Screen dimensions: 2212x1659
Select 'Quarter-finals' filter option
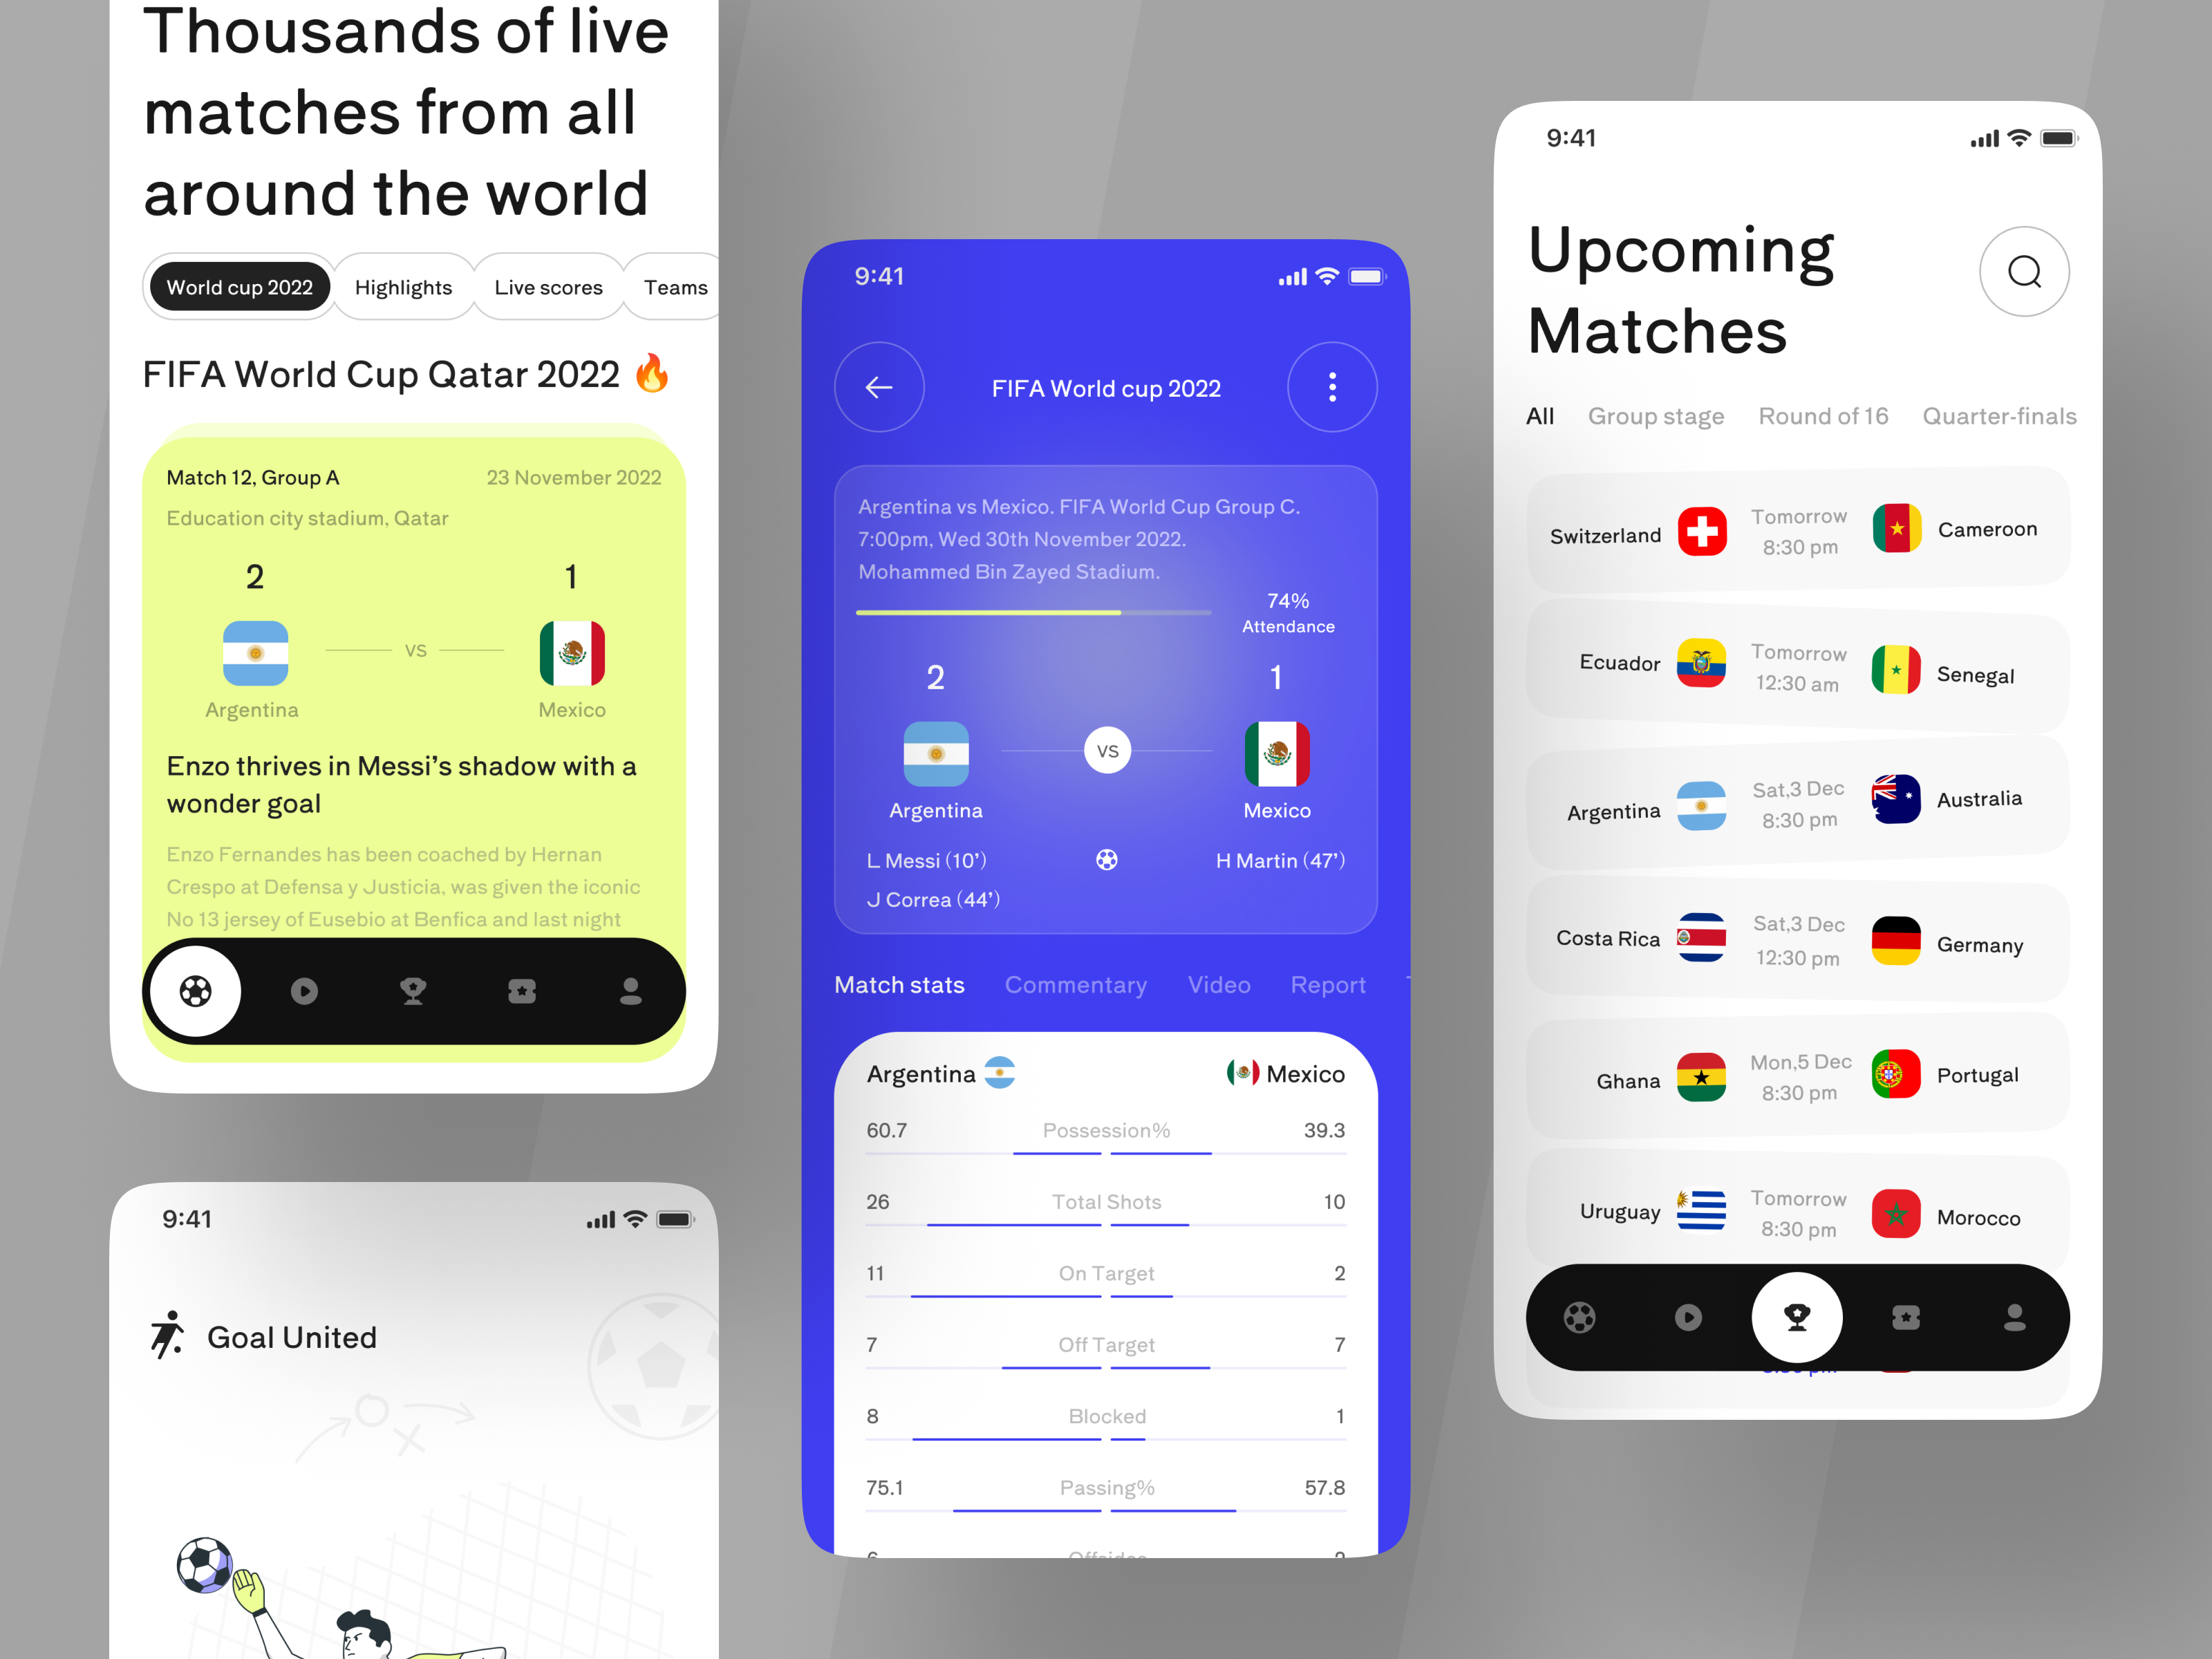point(2000,417)
